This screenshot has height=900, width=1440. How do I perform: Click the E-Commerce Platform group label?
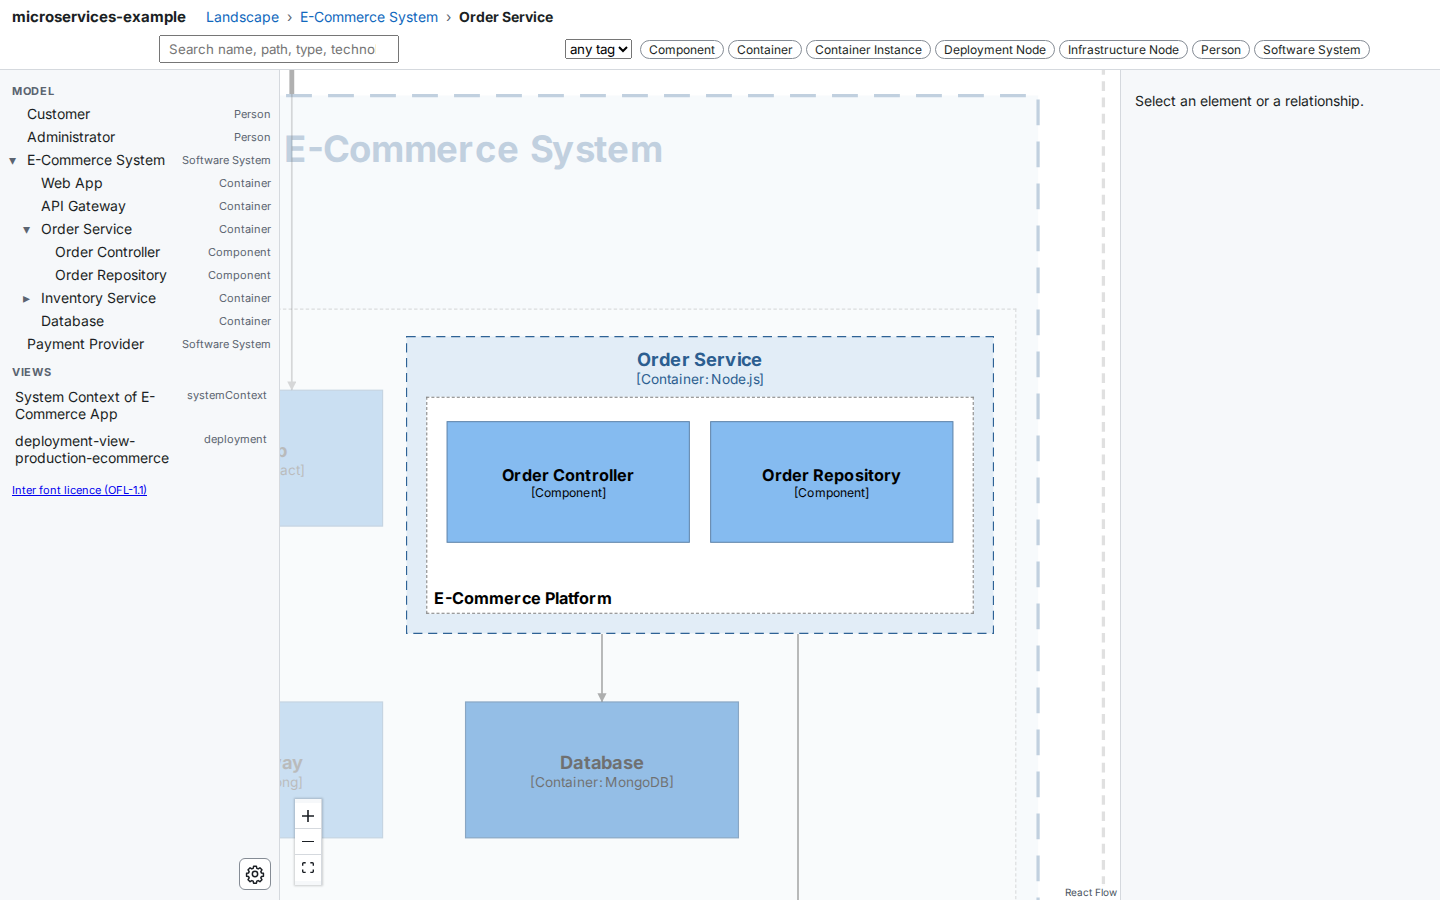point(523,598)
